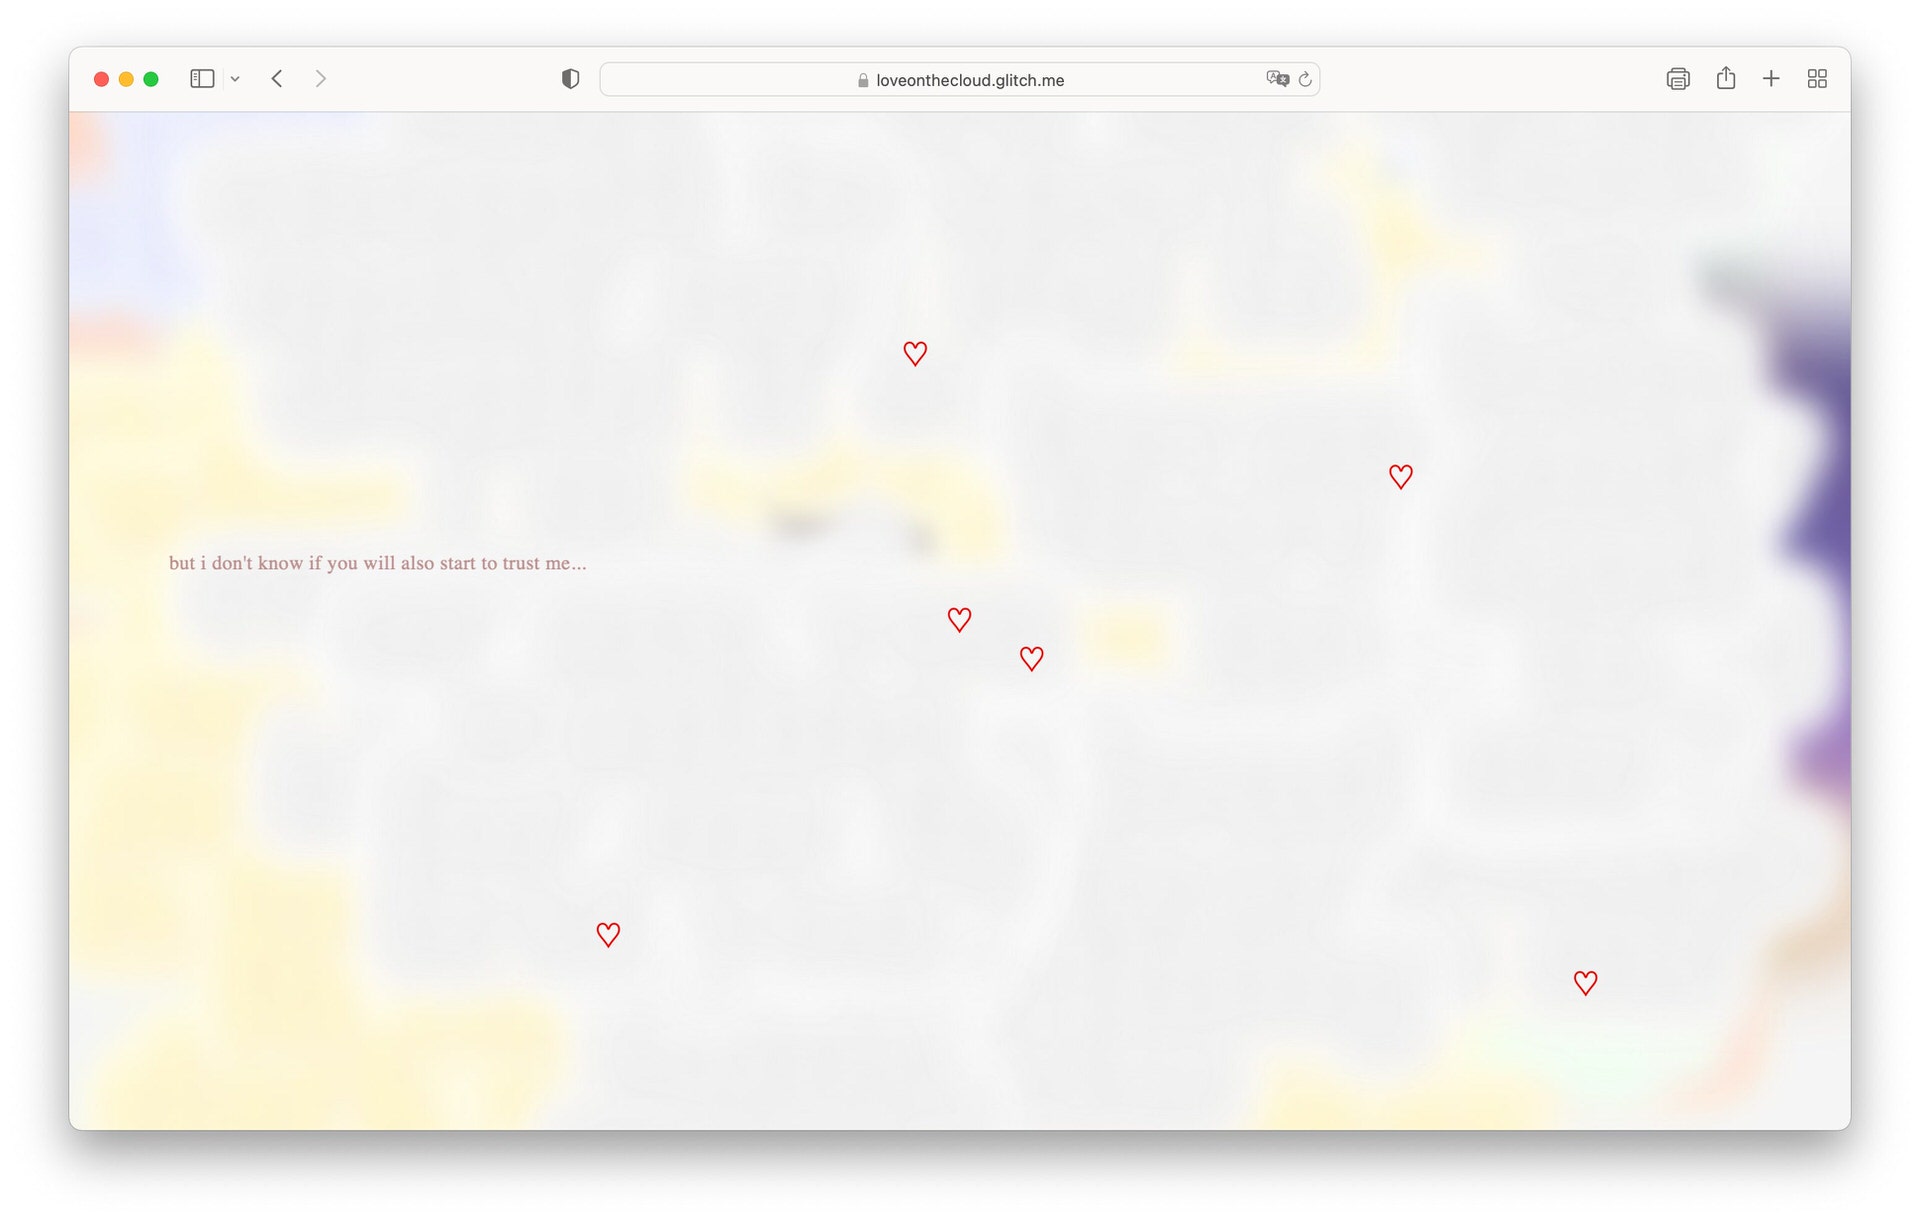Reload the page with the refresh icon
The height and width of the screenshot is (1221, 1920).
(x=1305, y=79)
